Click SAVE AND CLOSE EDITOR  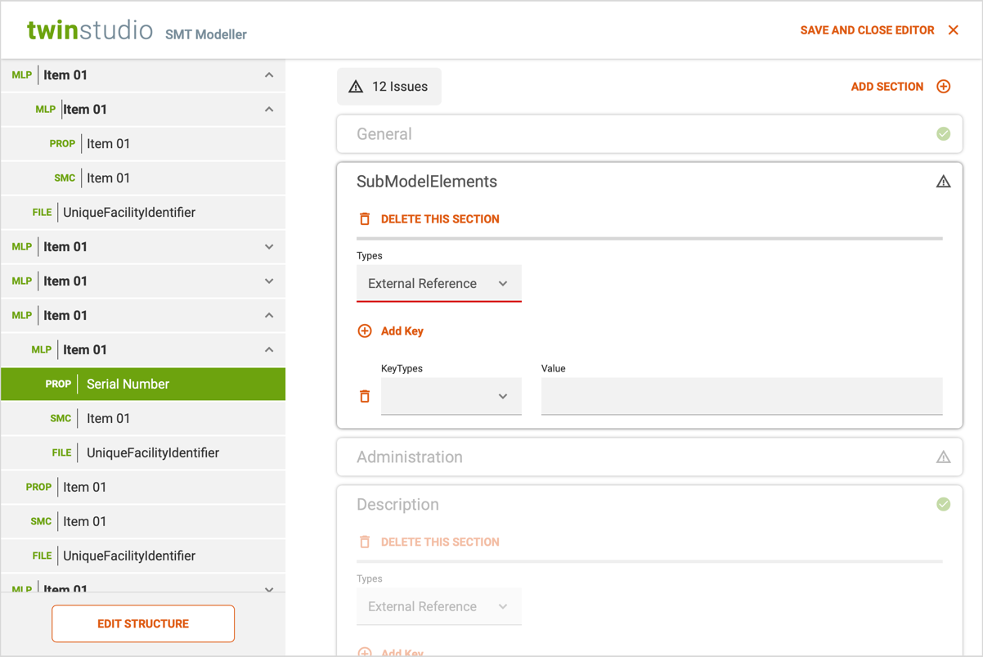click(866, 30)
